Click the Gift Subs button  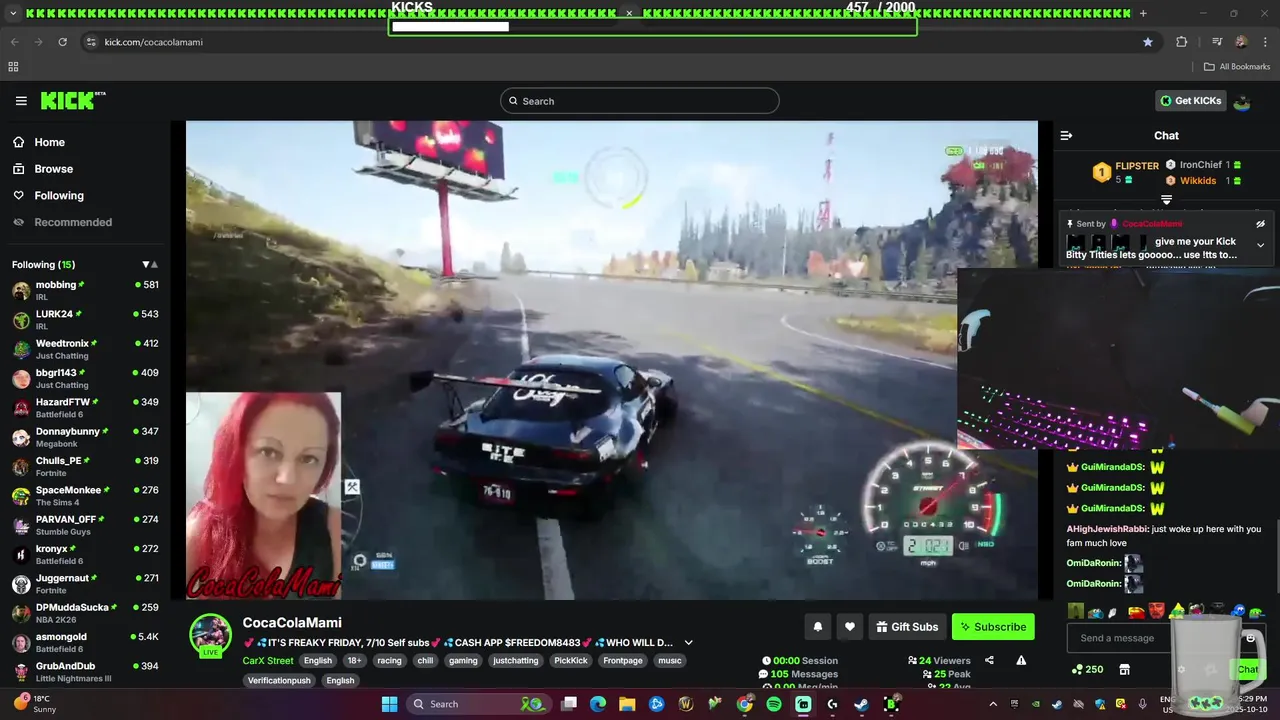pyautogui.click(x=907, y=627)
